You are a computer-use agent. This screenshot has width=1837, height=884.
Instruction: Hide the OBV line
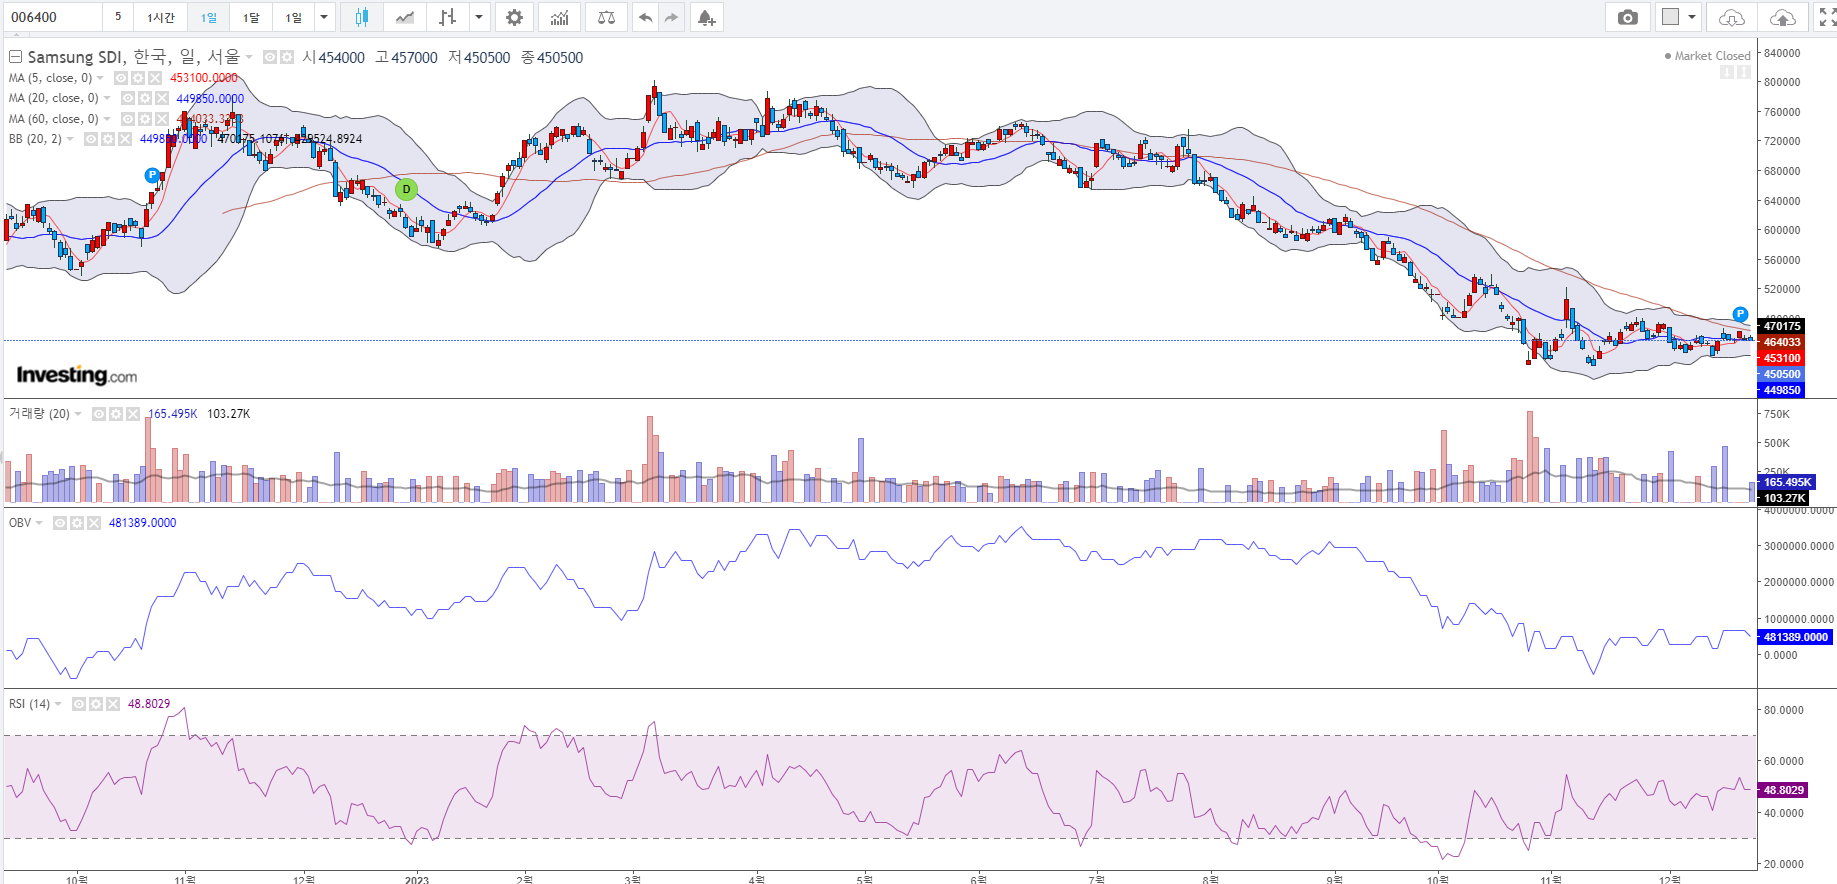coord(60,523)
